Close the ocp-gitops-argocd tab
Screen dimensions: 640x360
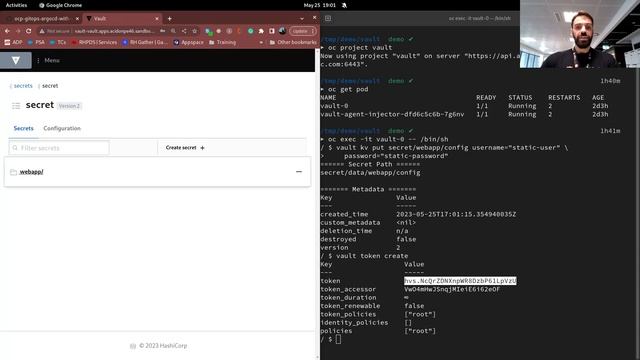(77, 18)
